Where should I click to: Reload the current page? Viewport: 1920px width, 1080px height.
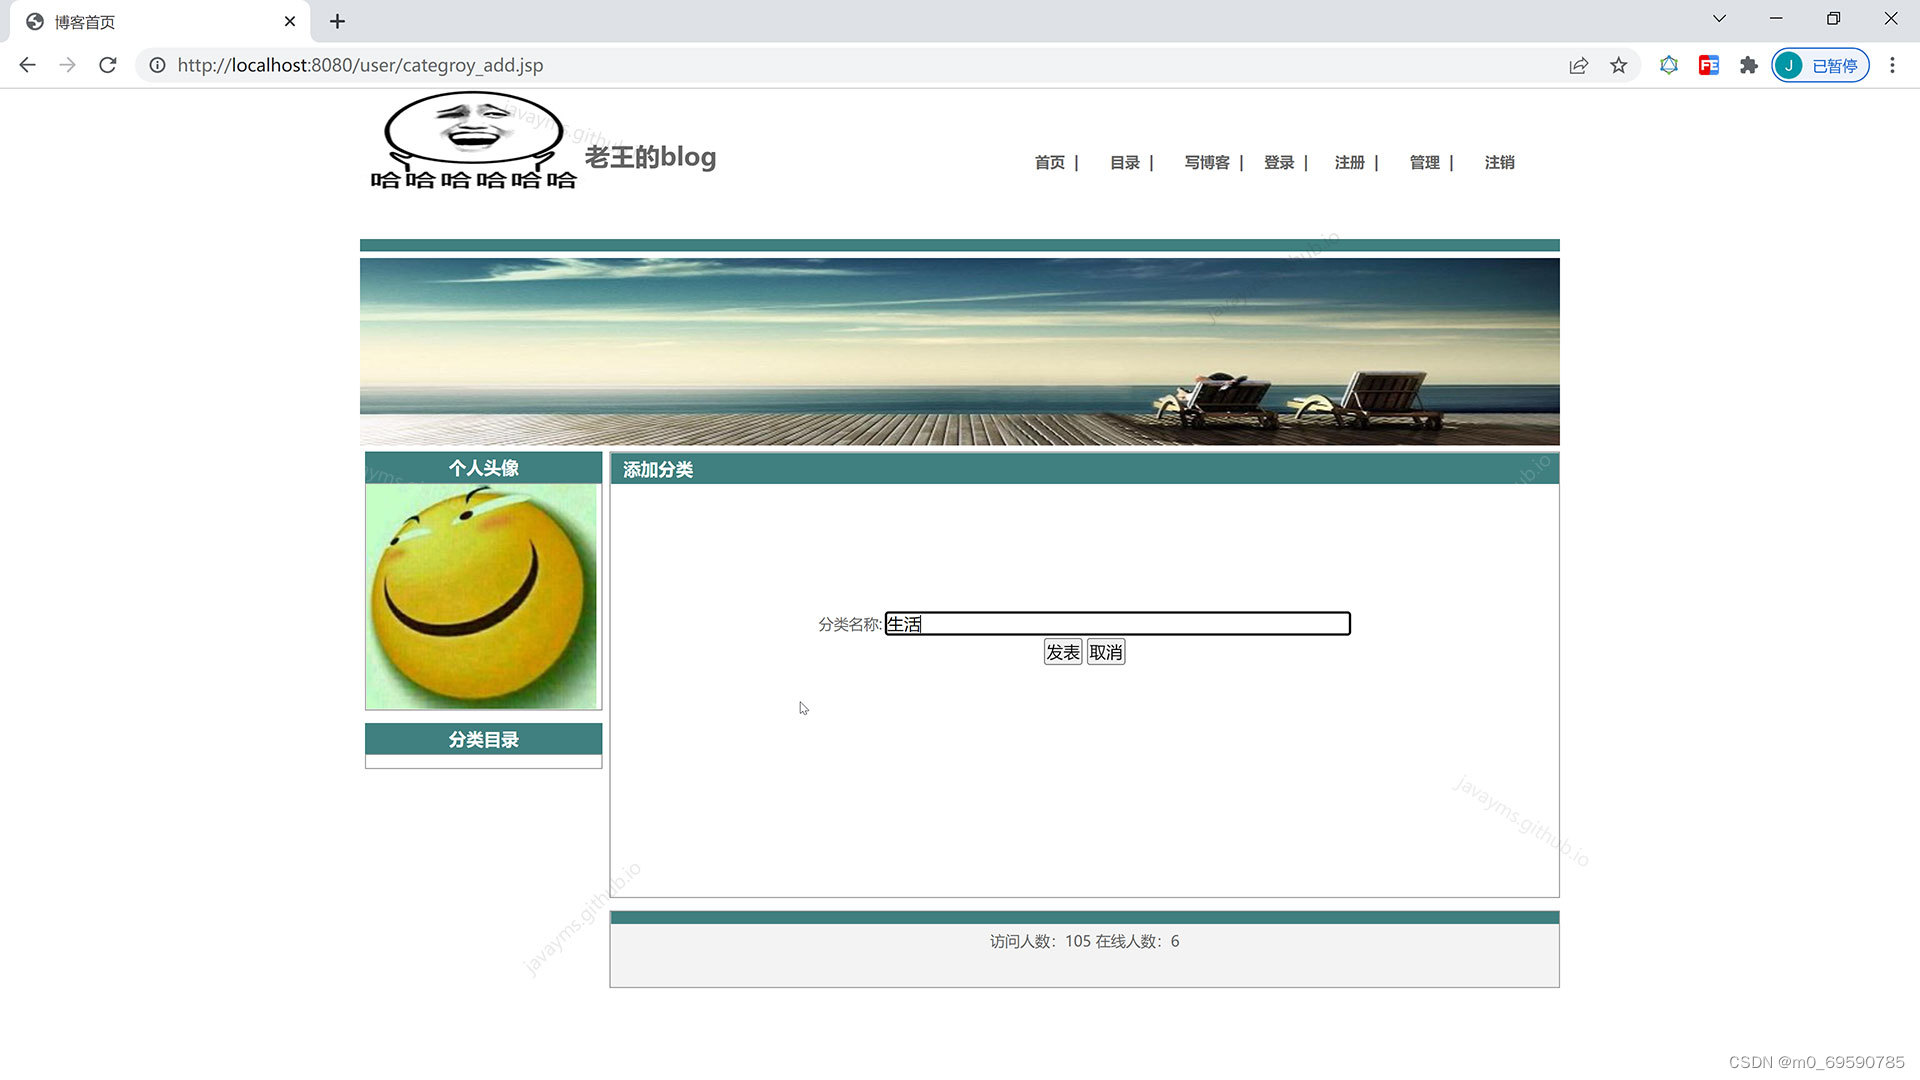[x=108, y=65]
